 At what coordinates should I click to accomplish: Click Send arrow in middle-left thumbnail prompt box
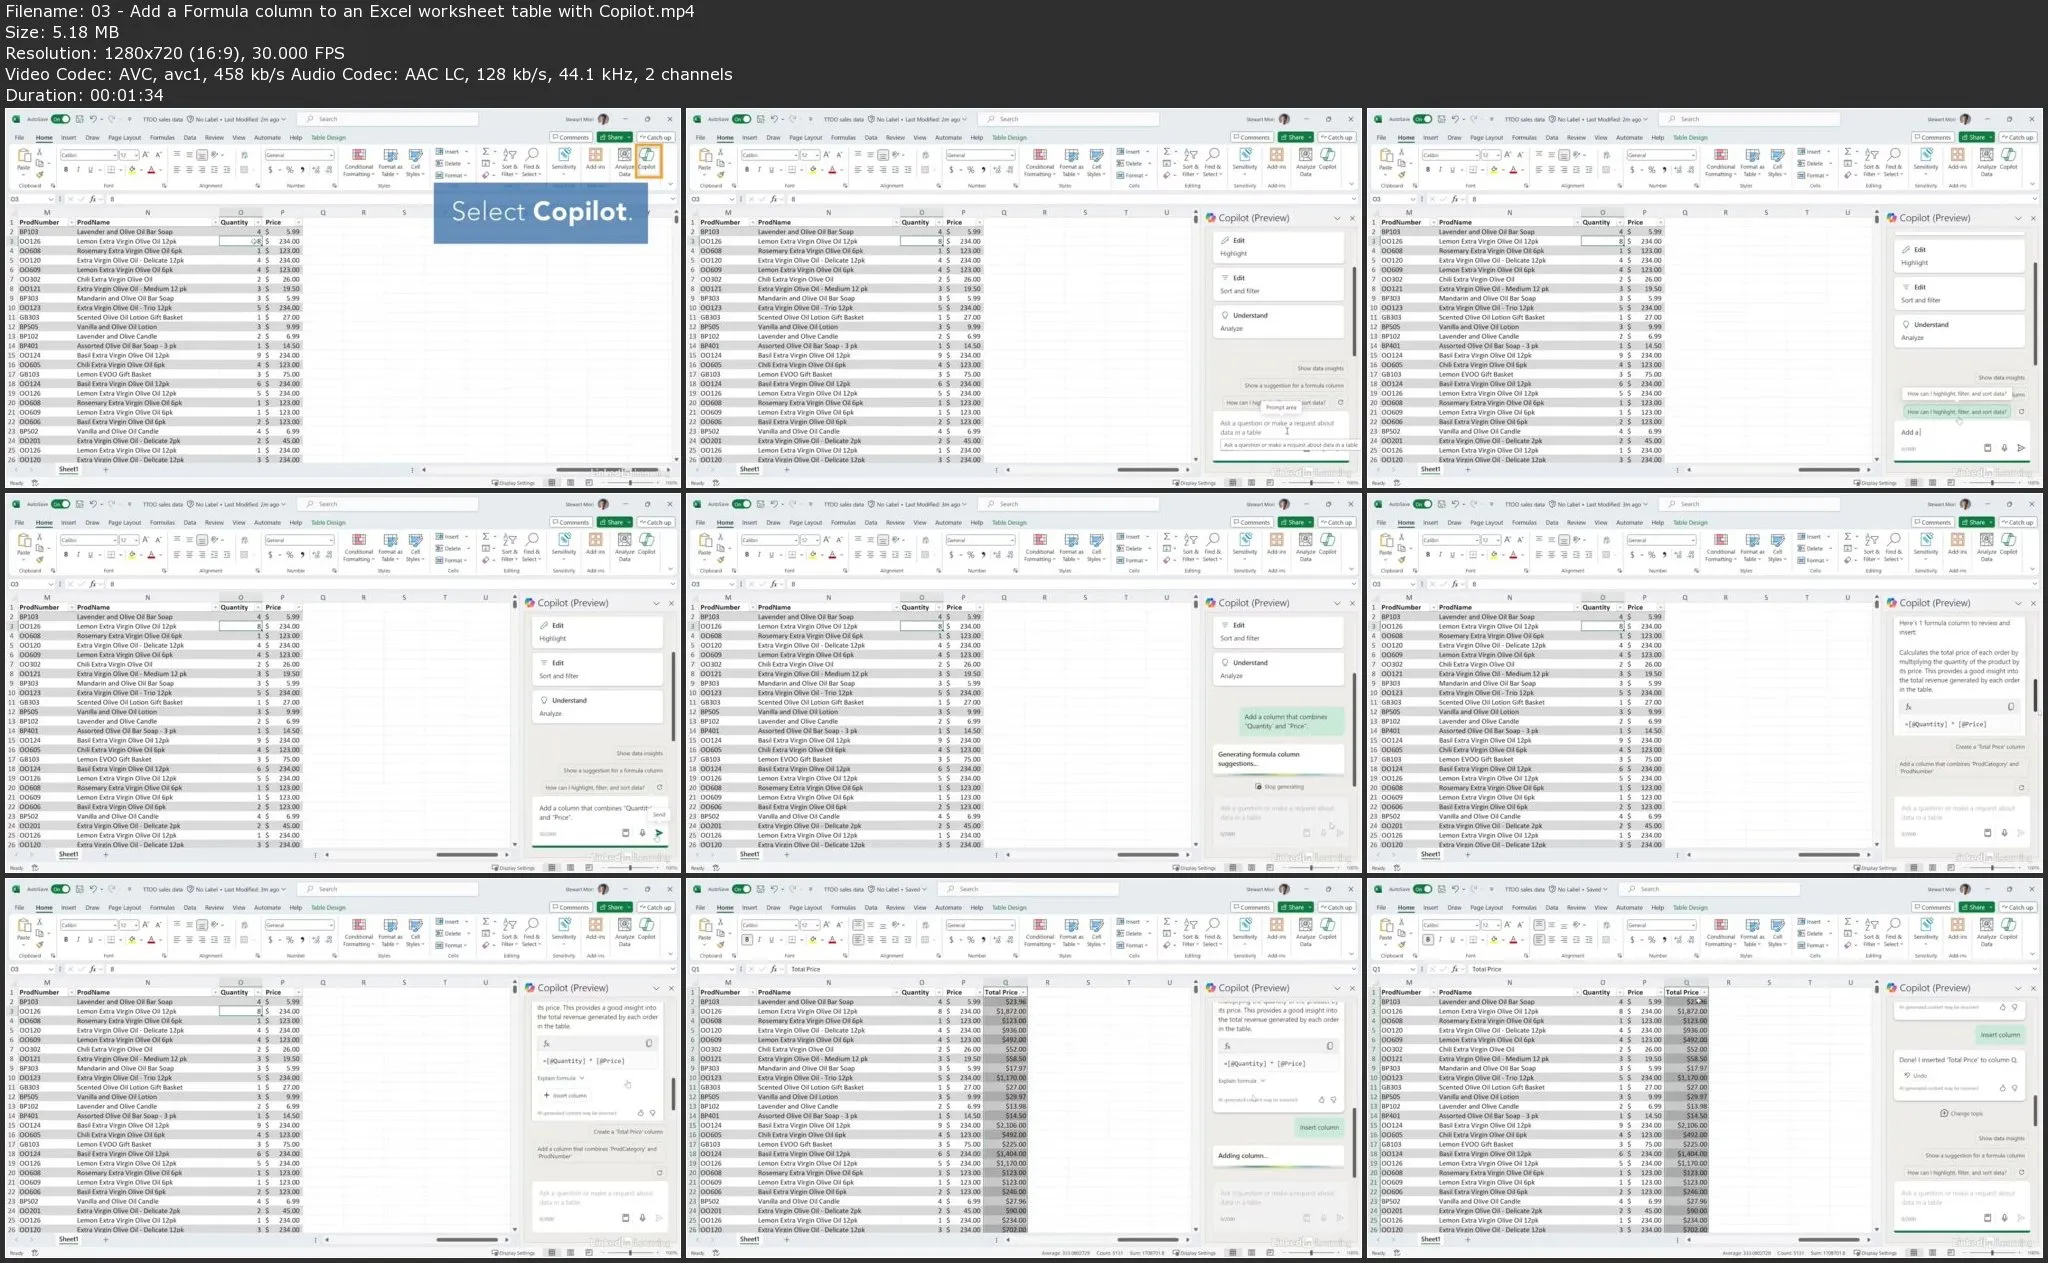(x=659, y=833)
